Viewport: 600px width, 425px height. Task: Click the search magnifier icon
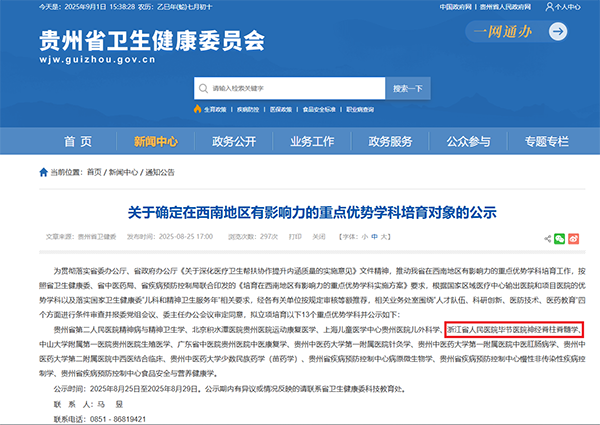click(x=202, y=88)
